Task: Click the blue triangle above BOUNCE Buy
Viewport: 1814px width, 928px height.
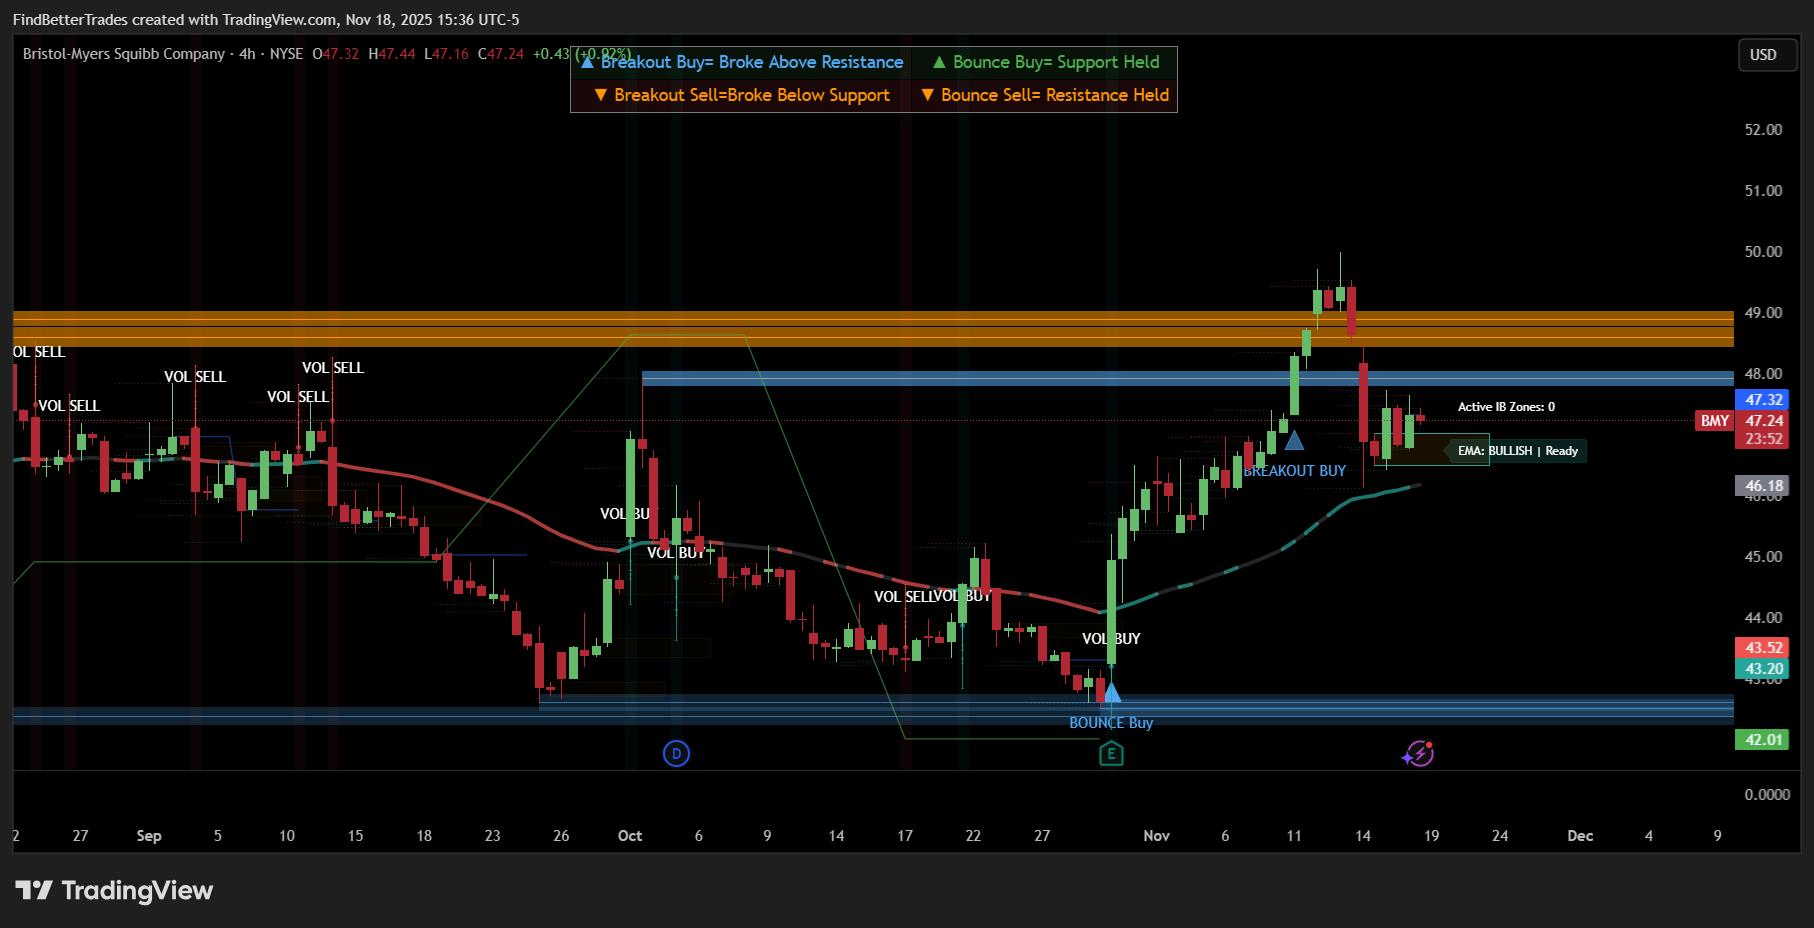Action: tap(1111, 692)
